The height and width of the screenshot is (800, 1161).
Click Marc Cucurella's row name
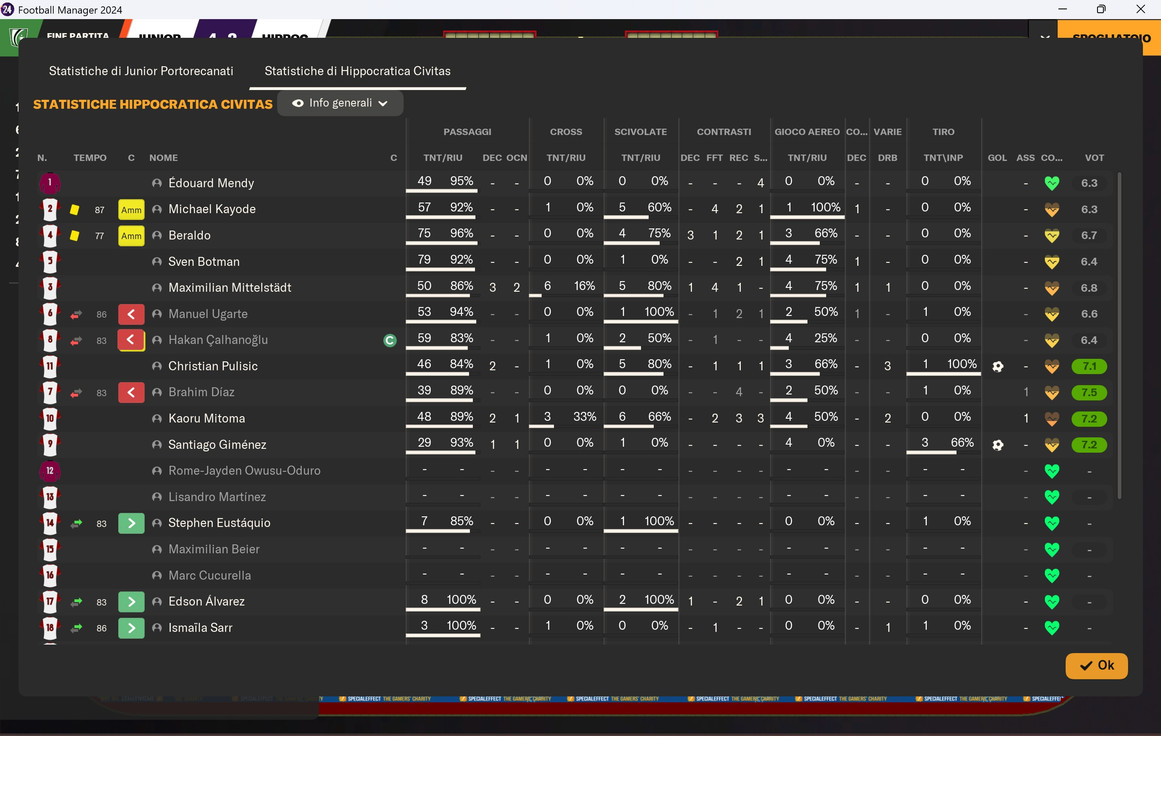click(210, 576)
